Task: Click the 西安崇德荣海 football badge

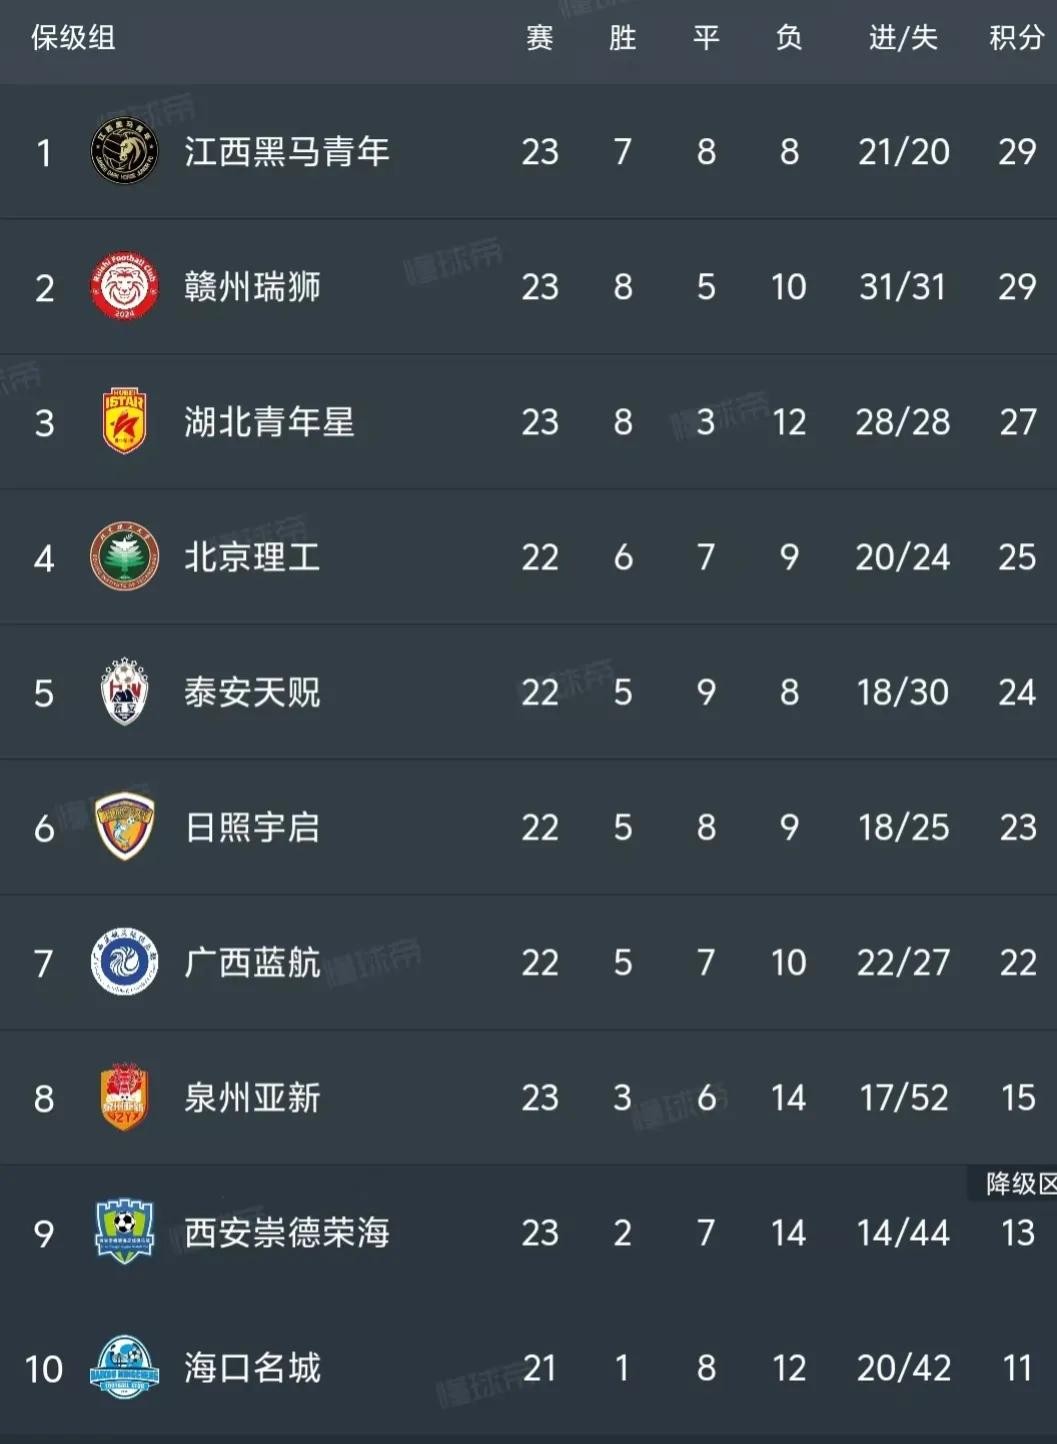Action: click(124, 1232)
